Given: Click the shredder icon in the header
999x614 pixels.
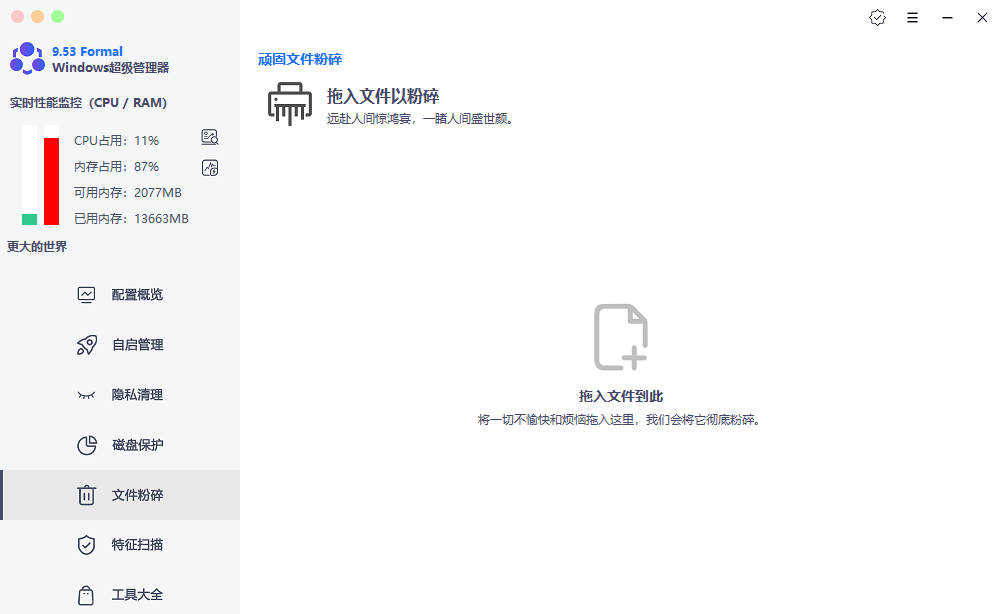Looking at the screenshot, I should [290, 104].
